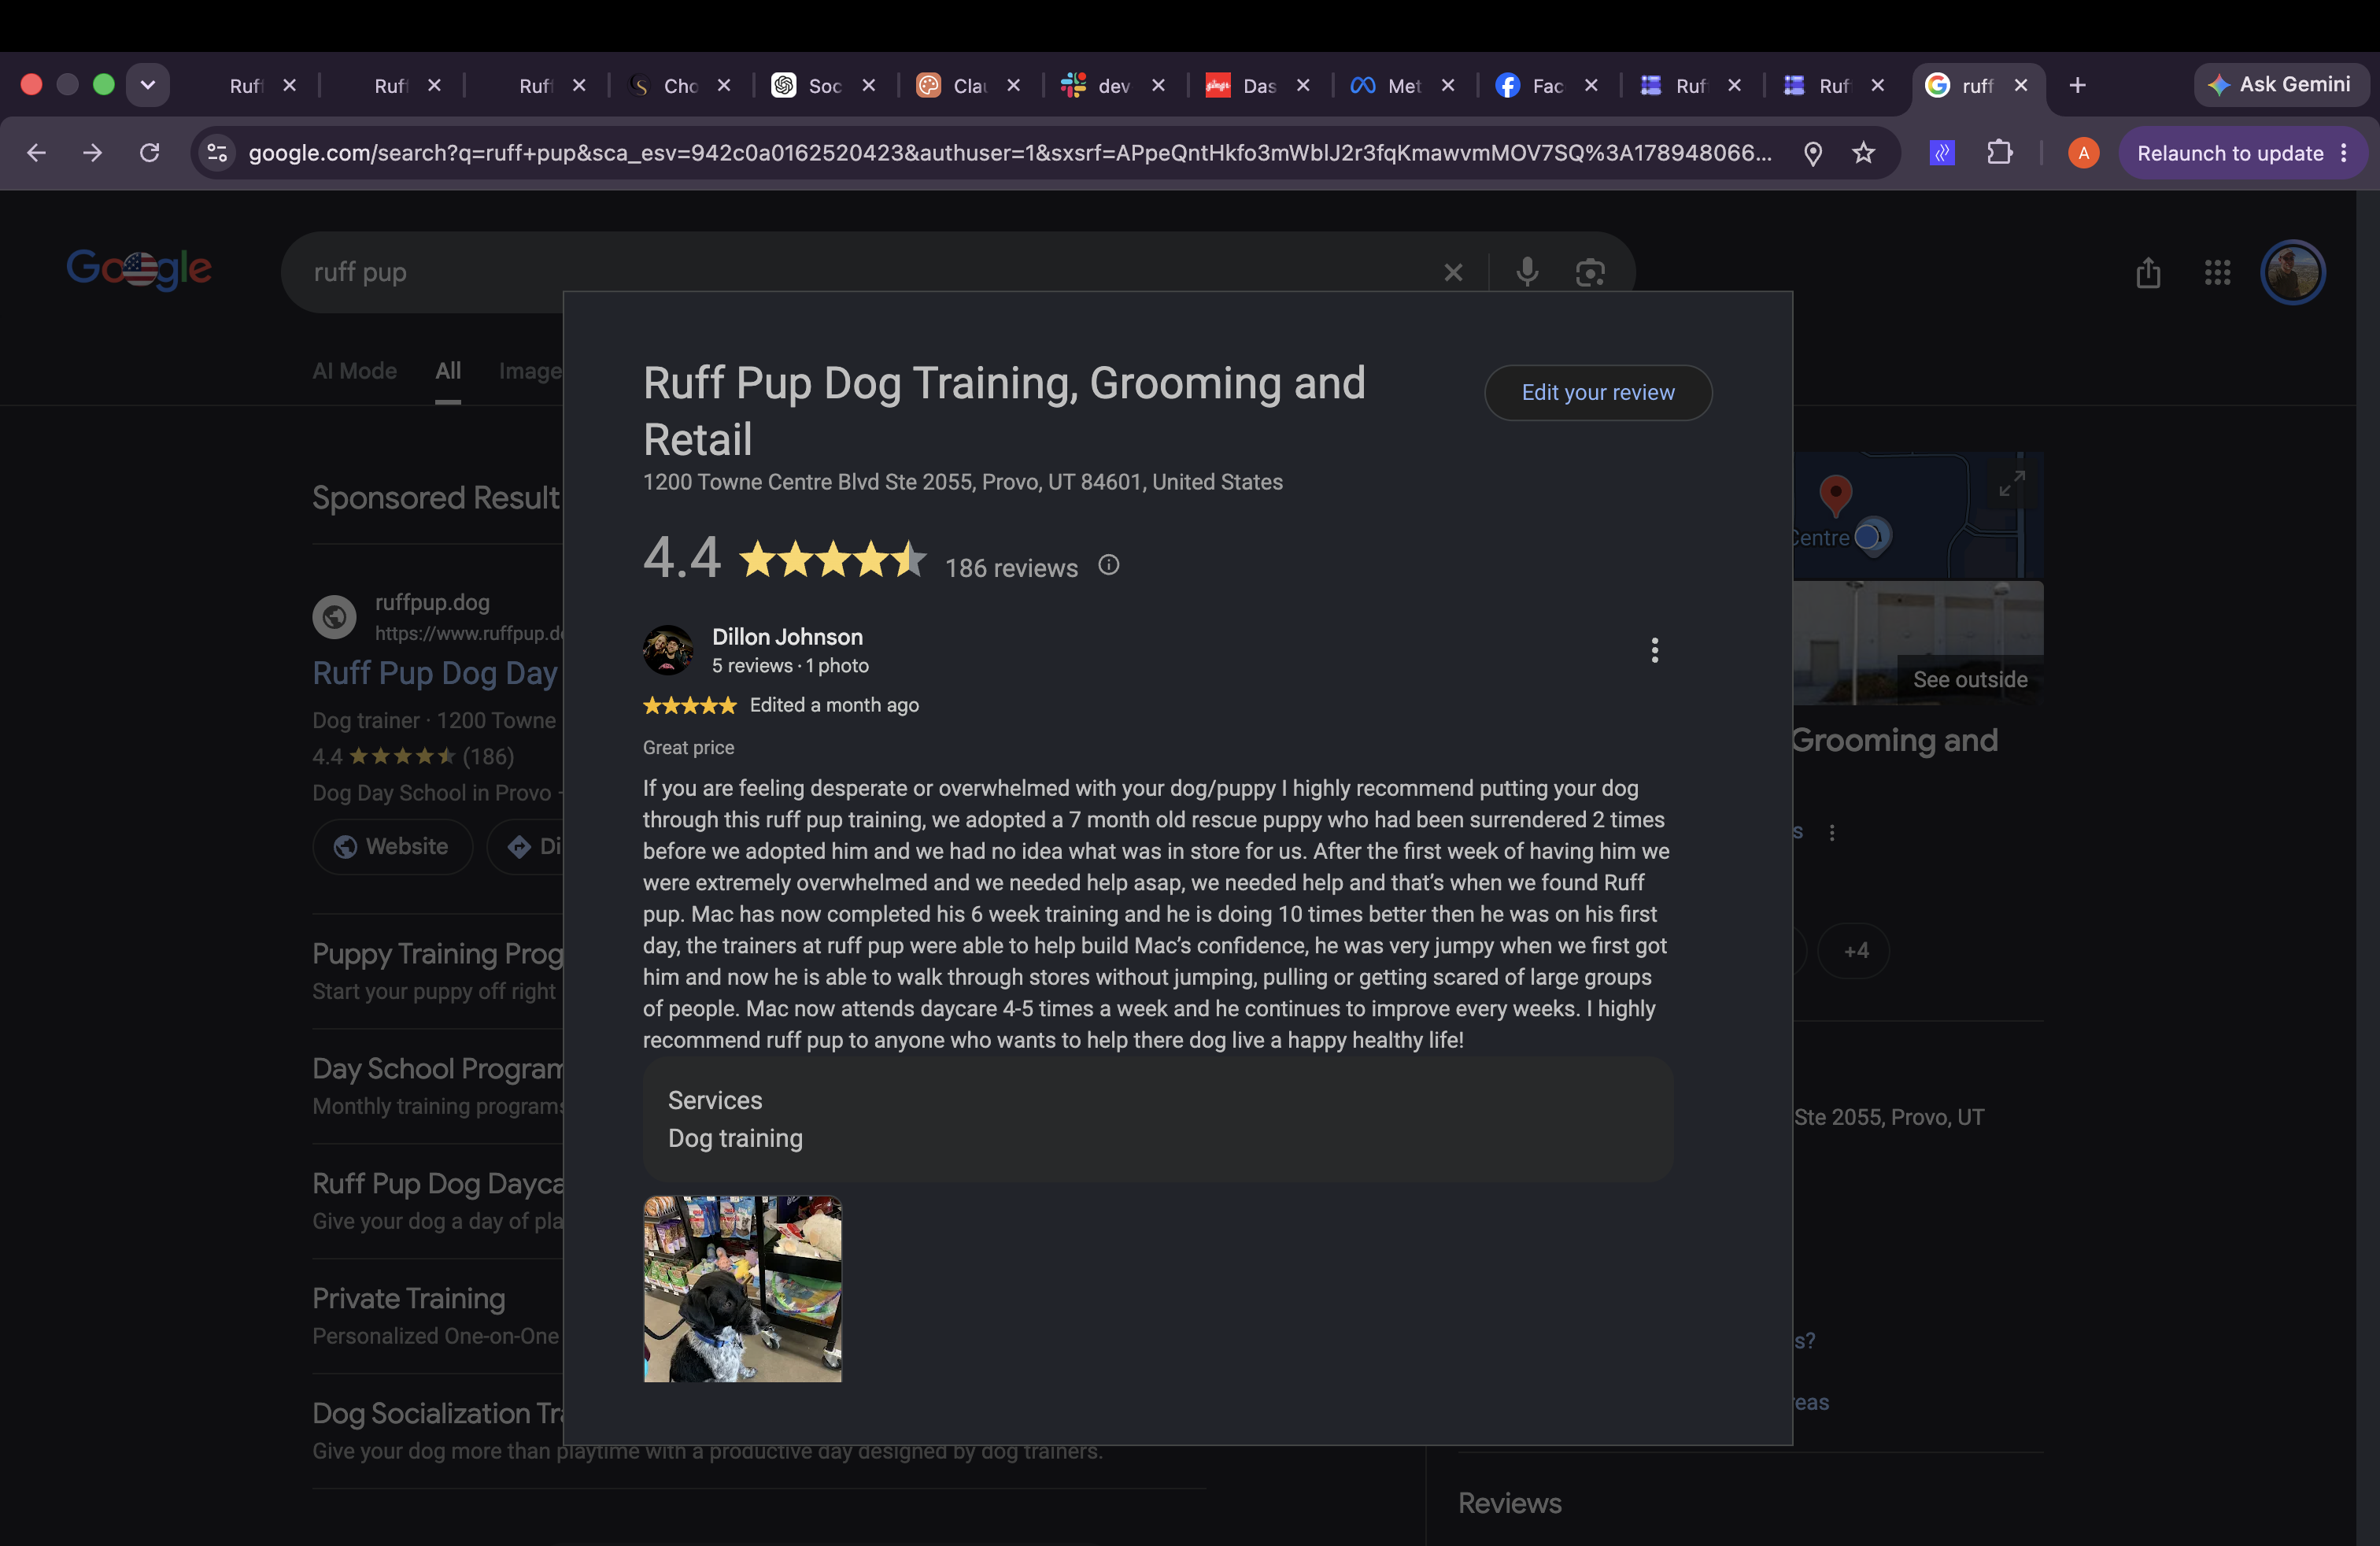
Task: Open three-dot menu in knowledge panel
Action: coord(1831,833)
